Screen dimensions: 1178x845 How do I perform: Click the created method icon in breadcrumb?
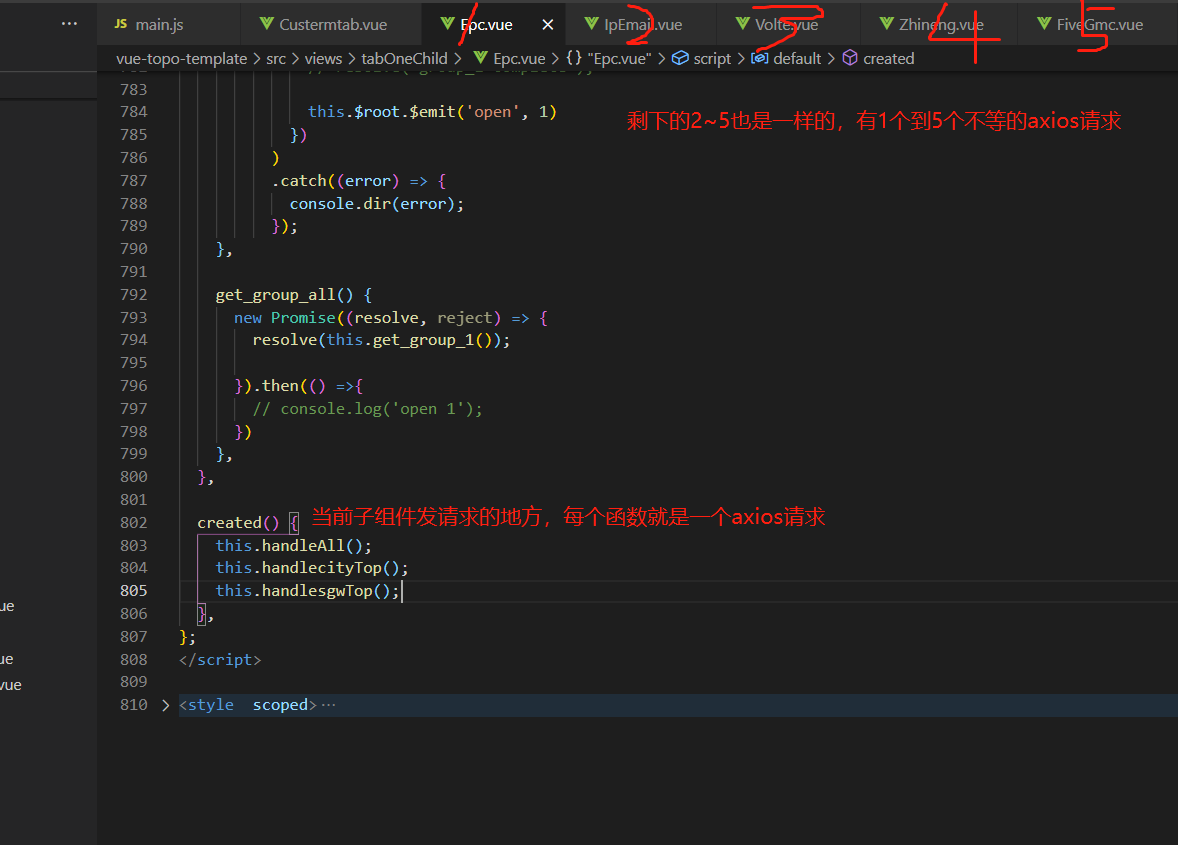coord(850,58)
